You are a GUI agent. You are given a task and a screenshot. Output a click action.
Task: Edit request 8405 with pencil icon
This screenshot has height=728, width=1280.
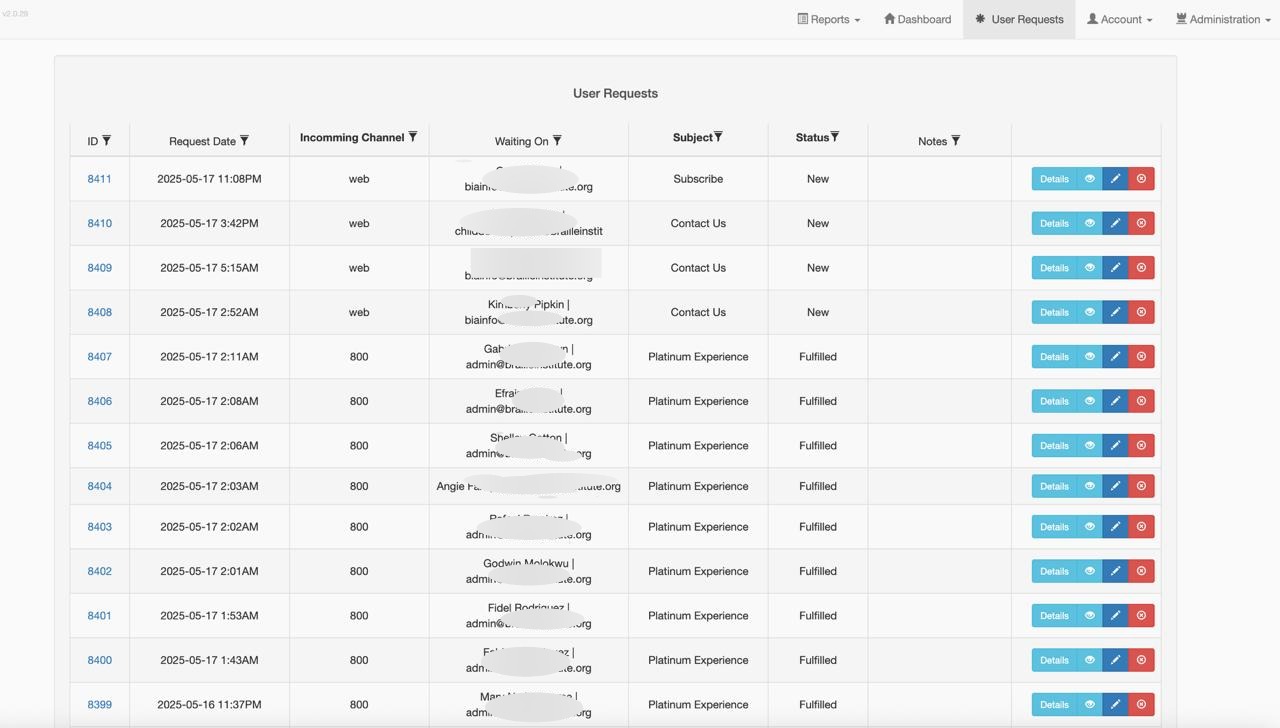coord(1115,446)
